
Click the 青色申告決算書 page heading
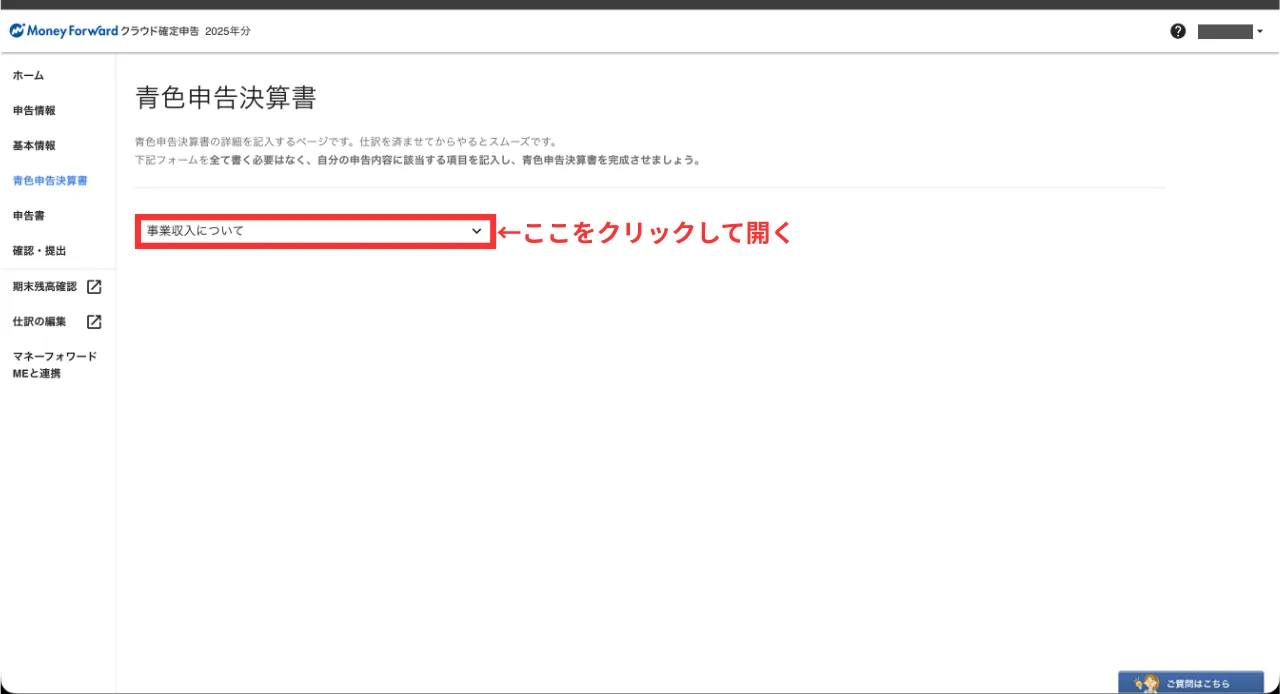[x=225, y=98]
